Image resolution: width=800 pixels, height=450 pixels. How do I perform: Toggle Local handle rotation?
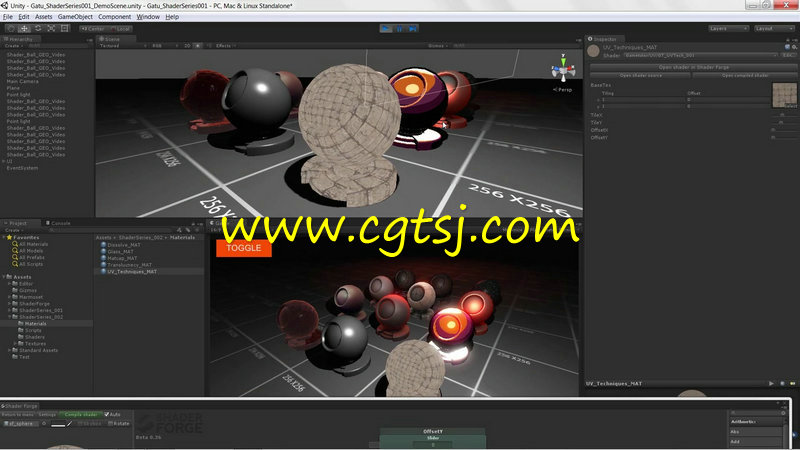[120, 29]
